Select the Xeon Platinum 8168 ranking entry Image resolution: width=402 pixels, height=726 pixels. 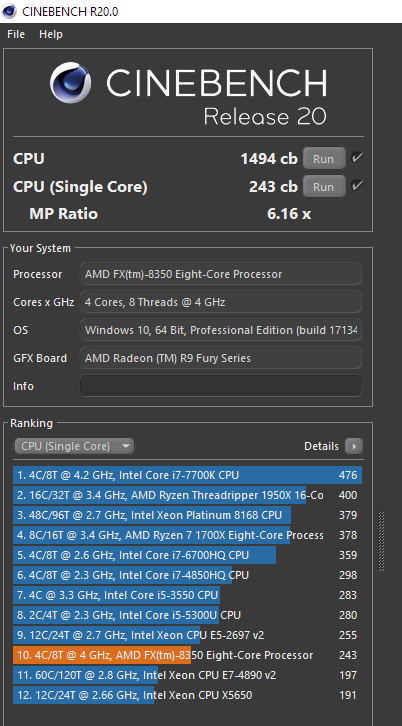click(x=188, y=515)
